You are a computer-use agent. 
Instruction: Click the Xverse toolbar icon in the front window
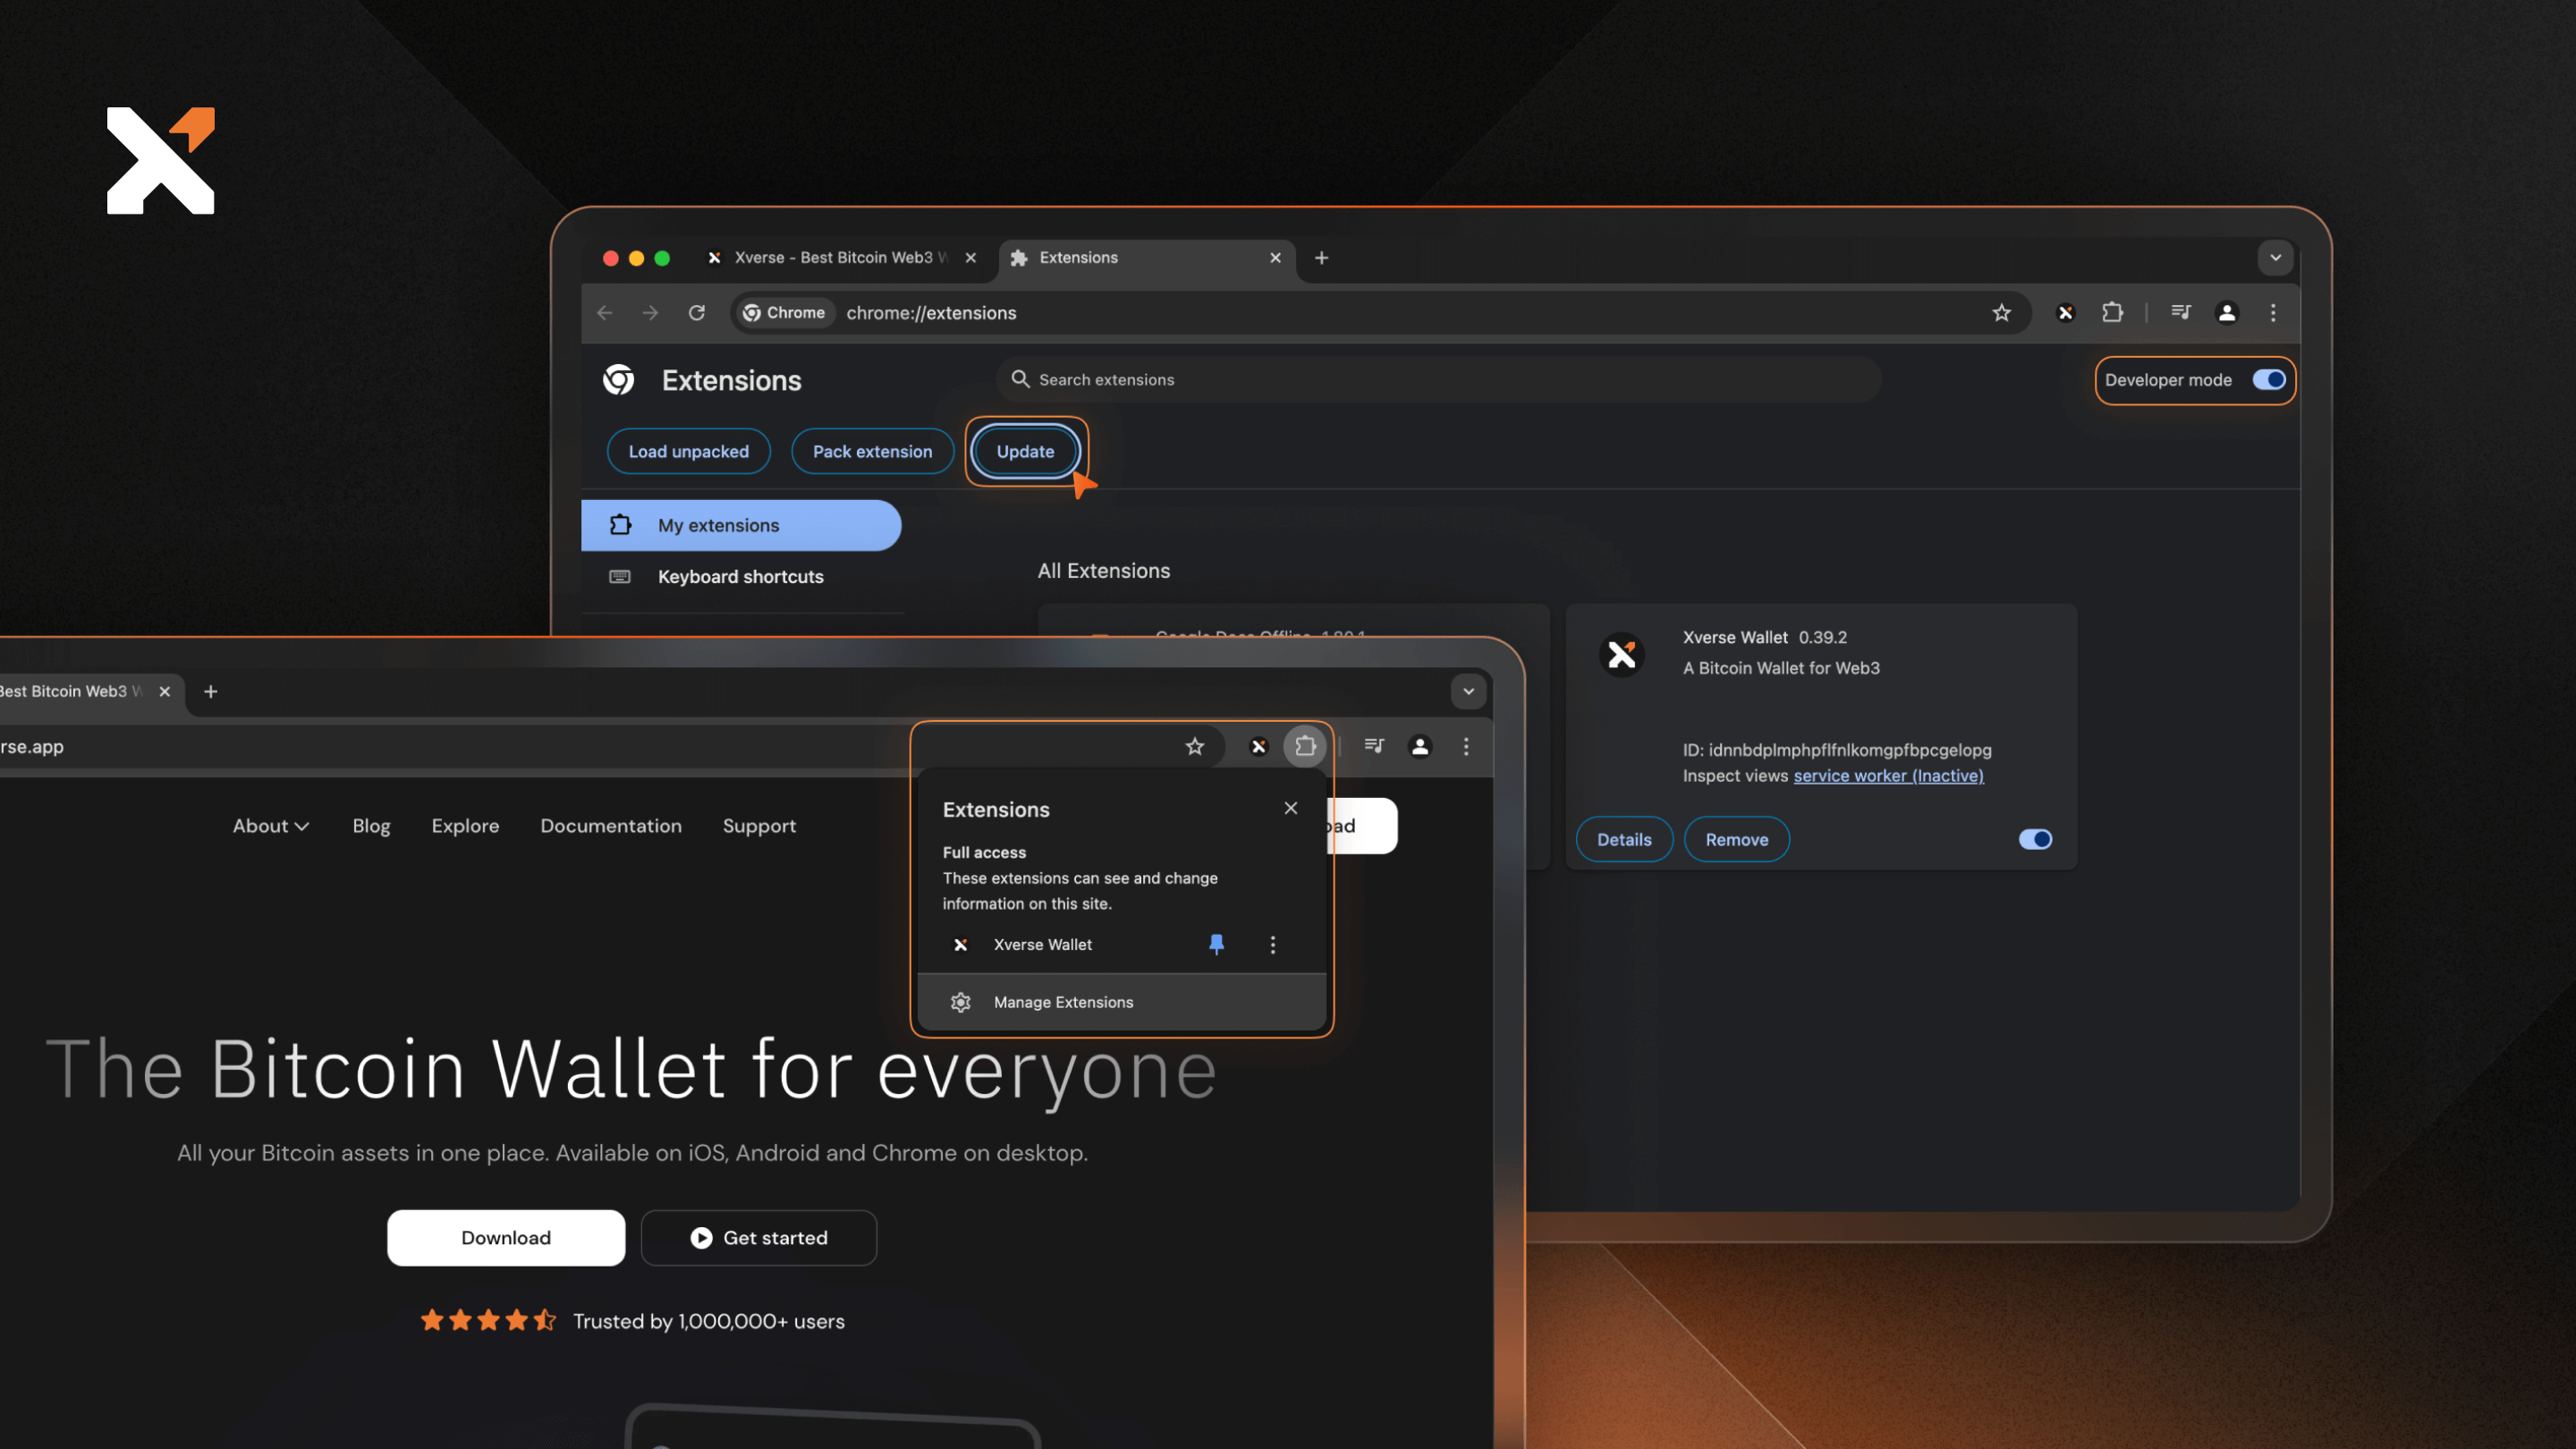point(1259,746)
